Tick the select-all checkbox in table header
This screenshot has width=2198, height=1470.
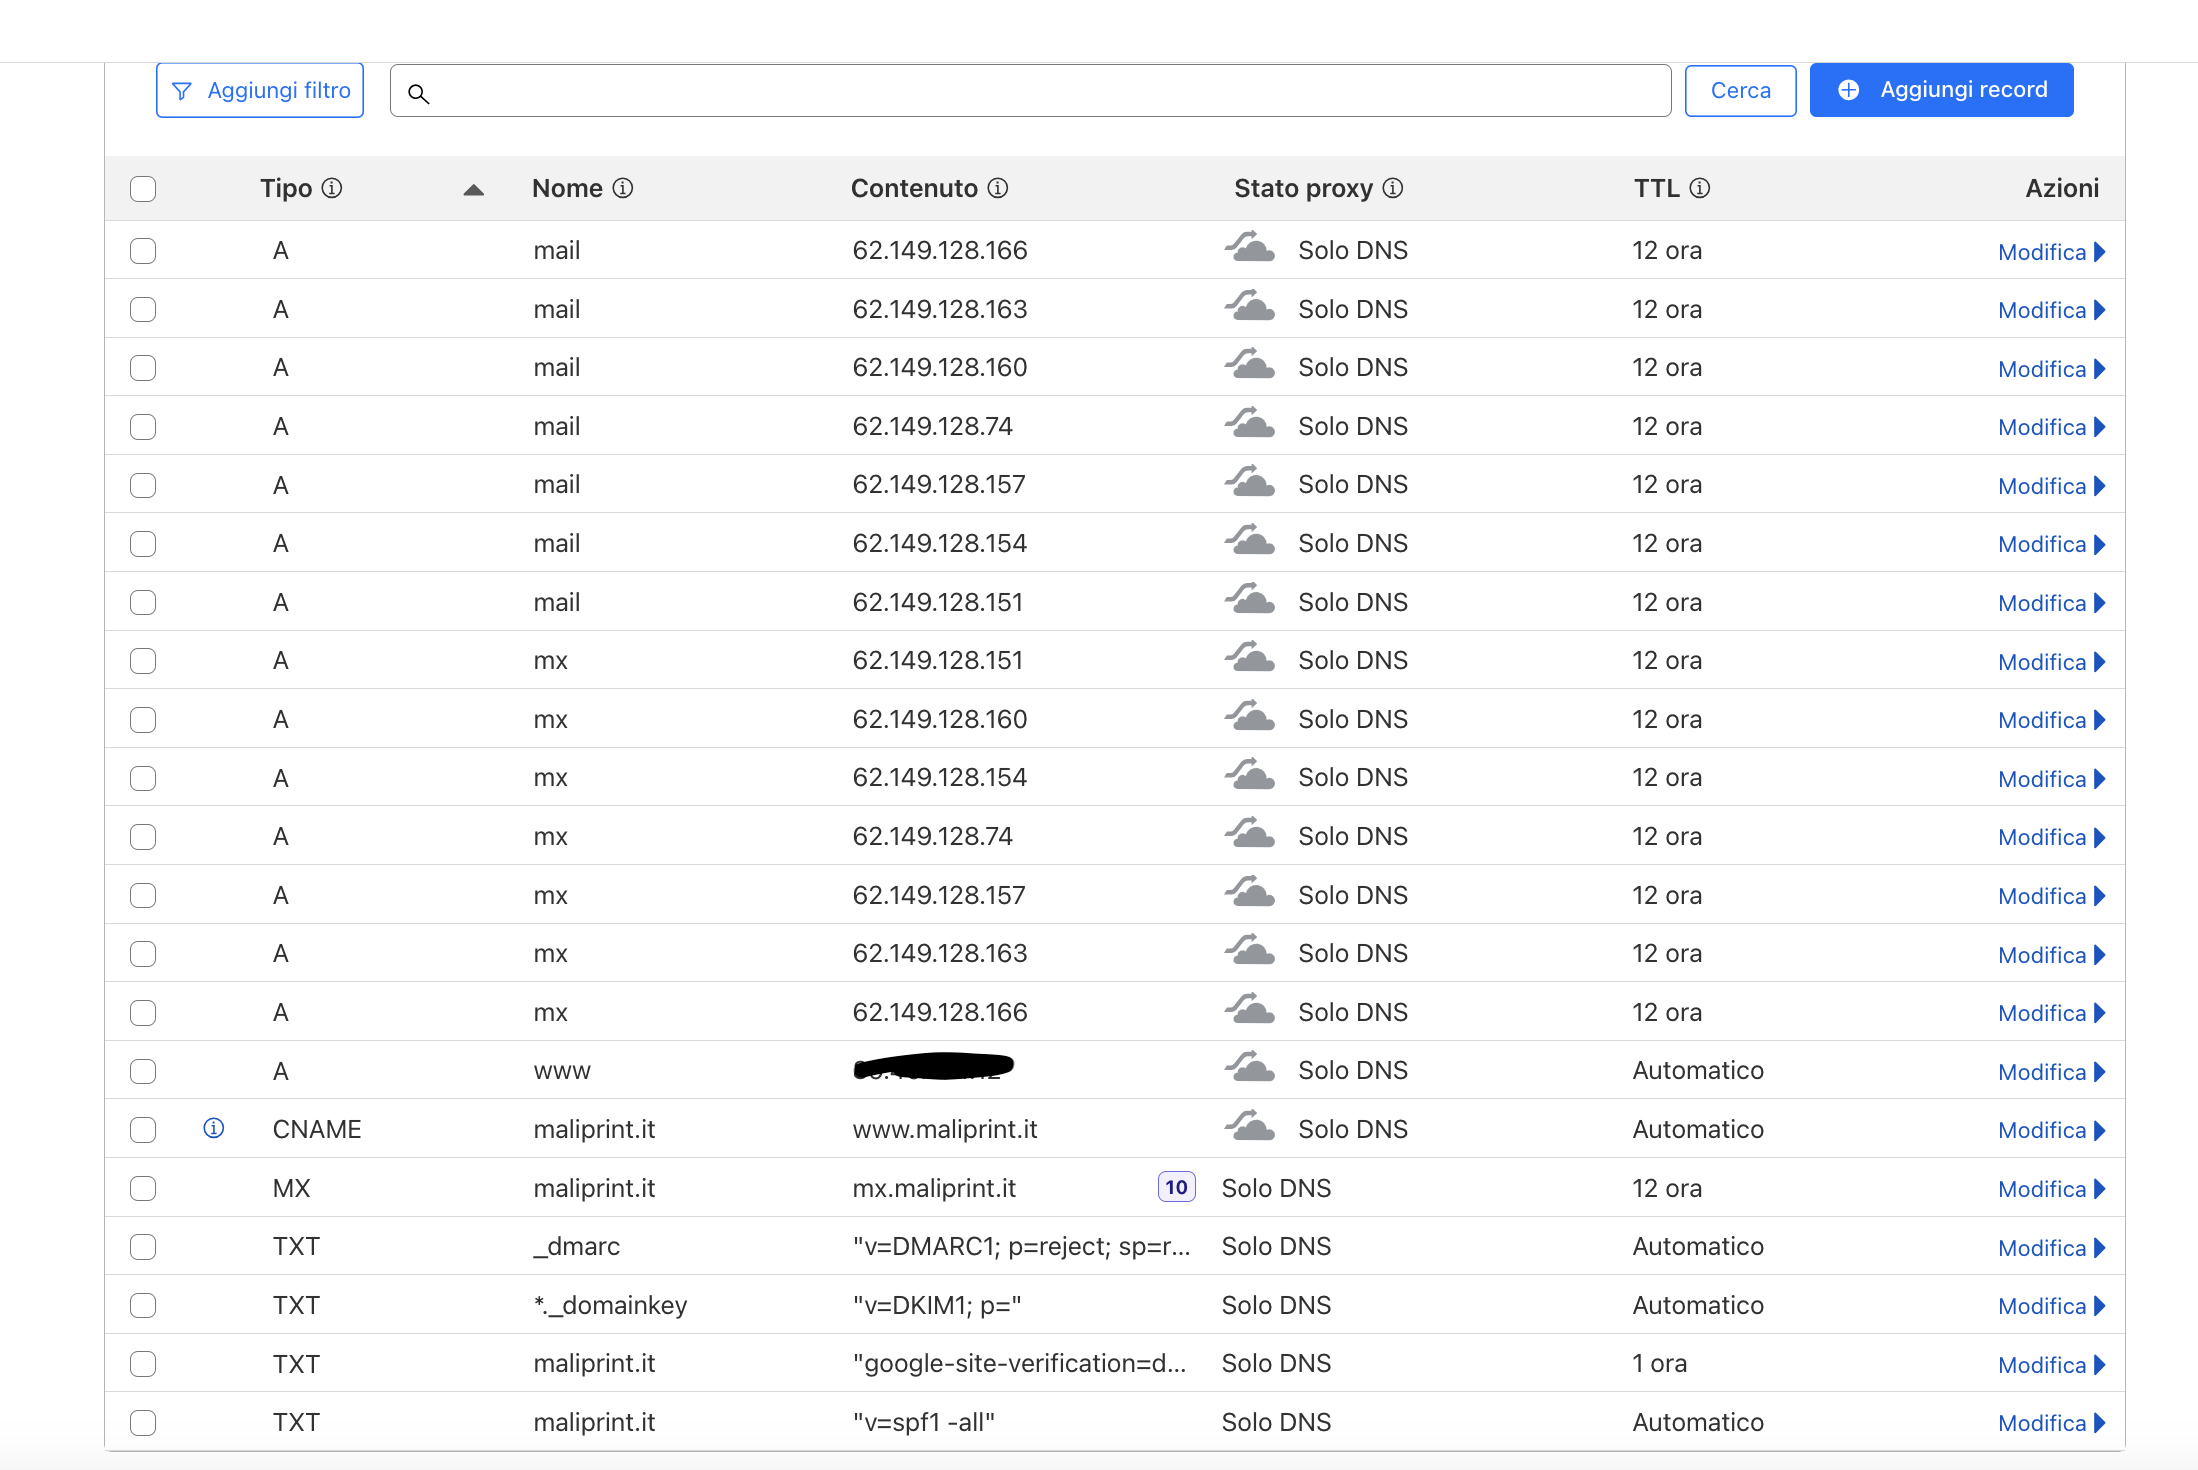coord(143,189)
